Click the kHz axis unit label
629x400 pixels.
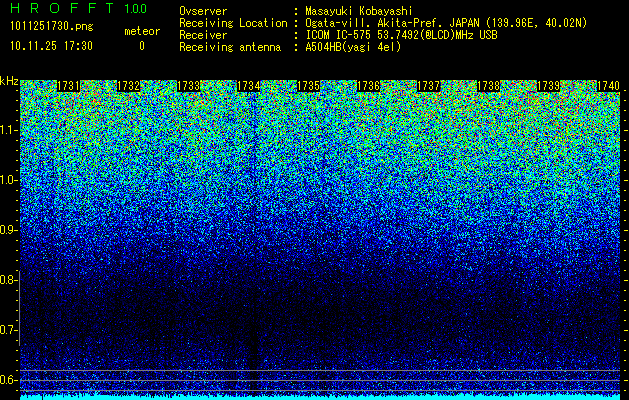point(9,81)
